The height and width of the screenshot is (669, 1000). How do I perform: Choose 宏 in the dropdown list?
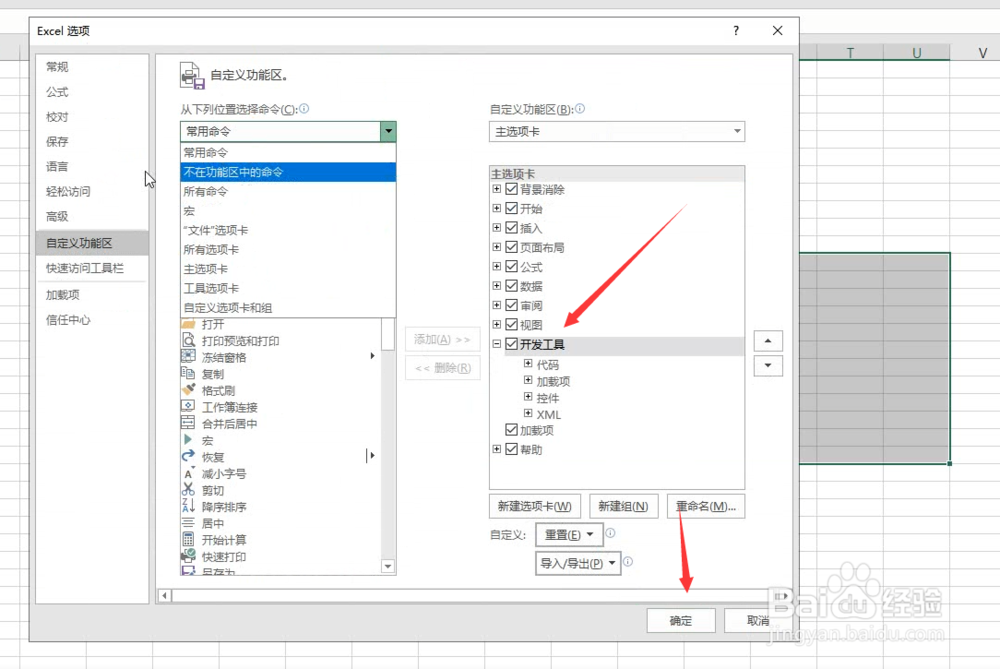pos(288,211)
